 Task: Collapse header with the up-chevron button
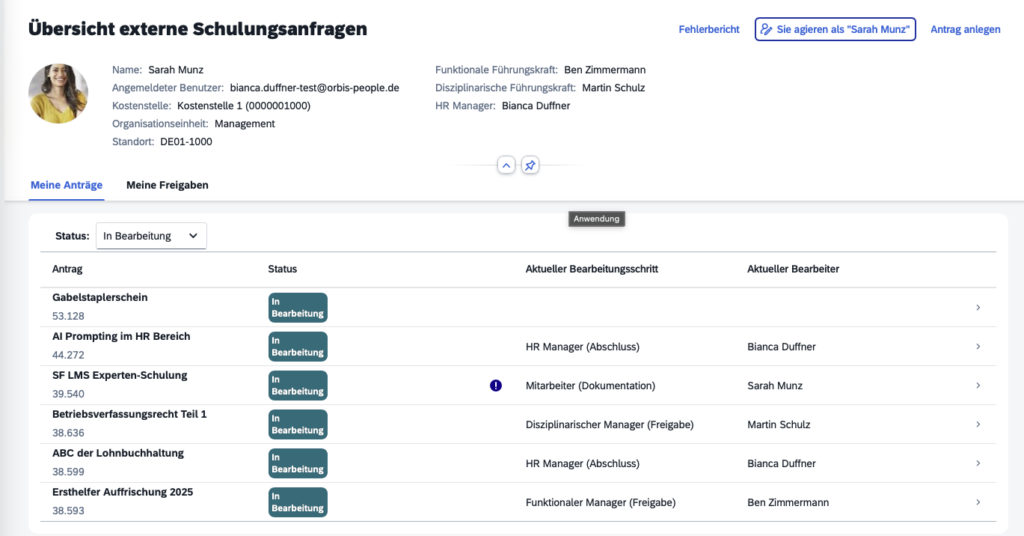tap(506, 165)
